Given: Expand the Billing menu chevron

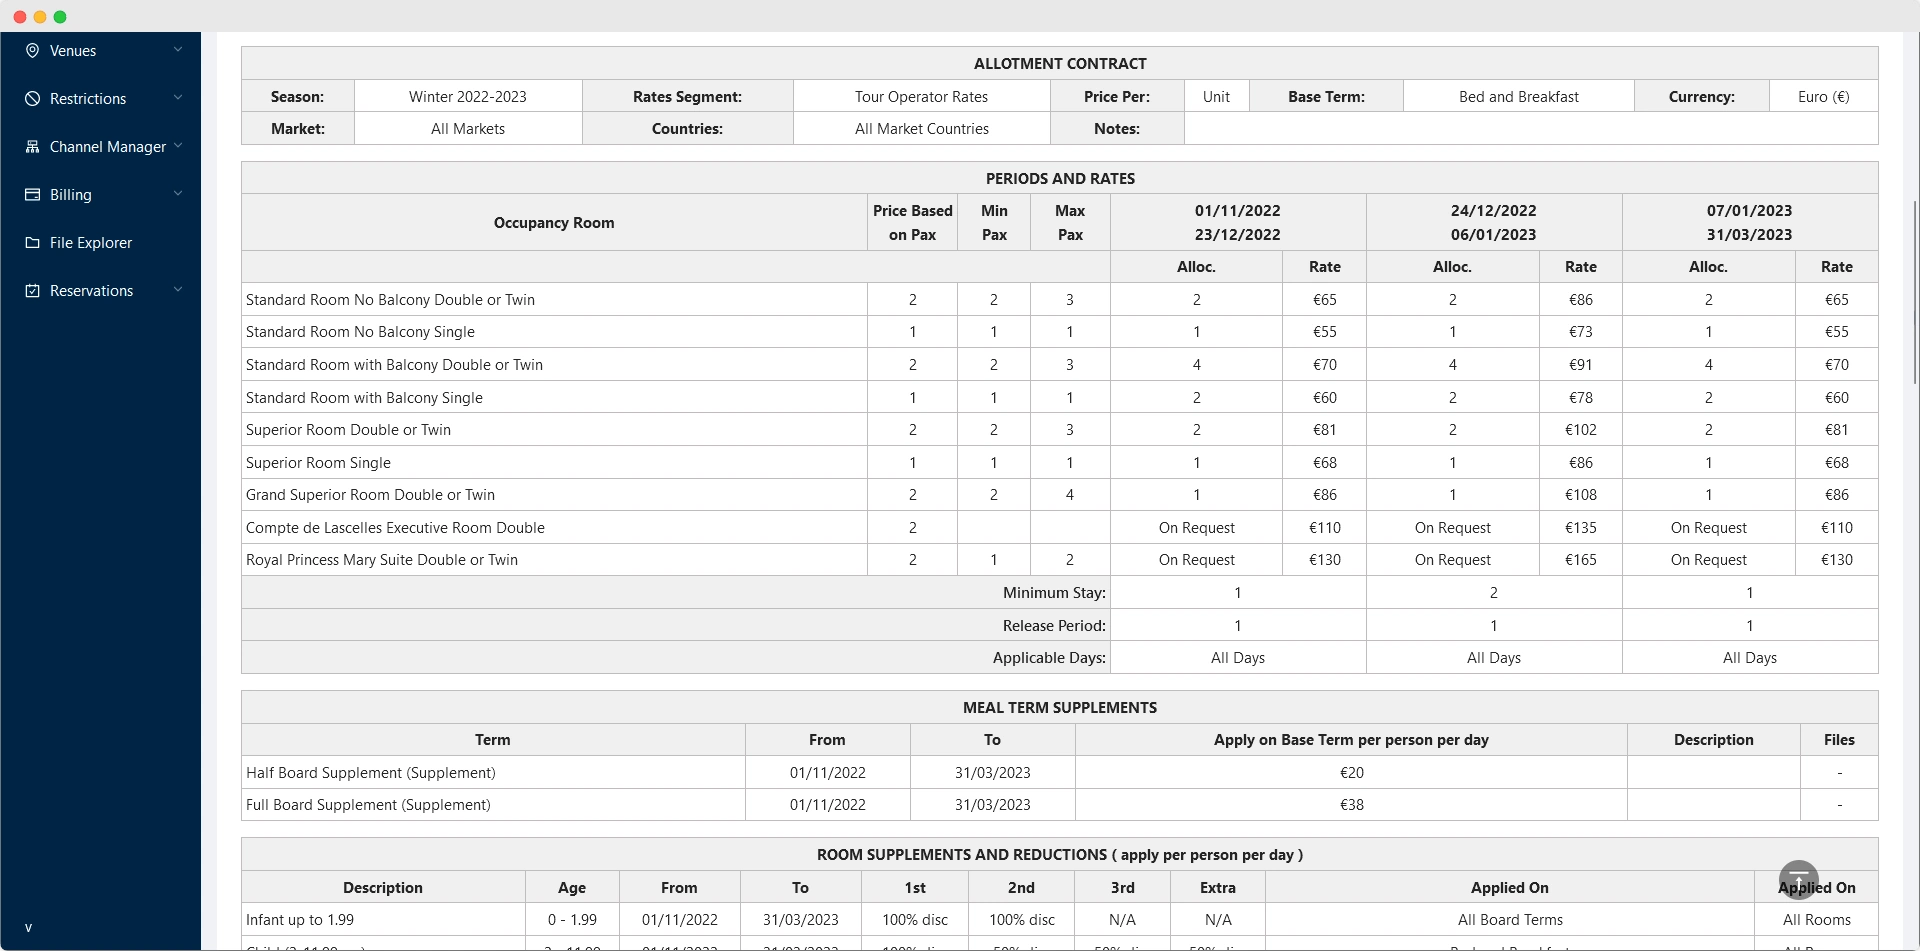Looking at the screenshot, I should (x=178, y=194).
